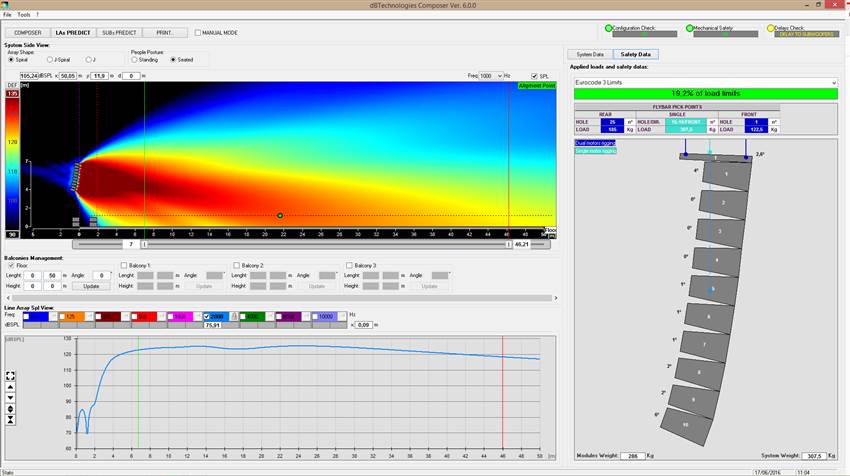The image size is (850, 476).
Task: Open dropdown arrow next to magenta 1000 swatch
Action: click(x=197, y=317)
